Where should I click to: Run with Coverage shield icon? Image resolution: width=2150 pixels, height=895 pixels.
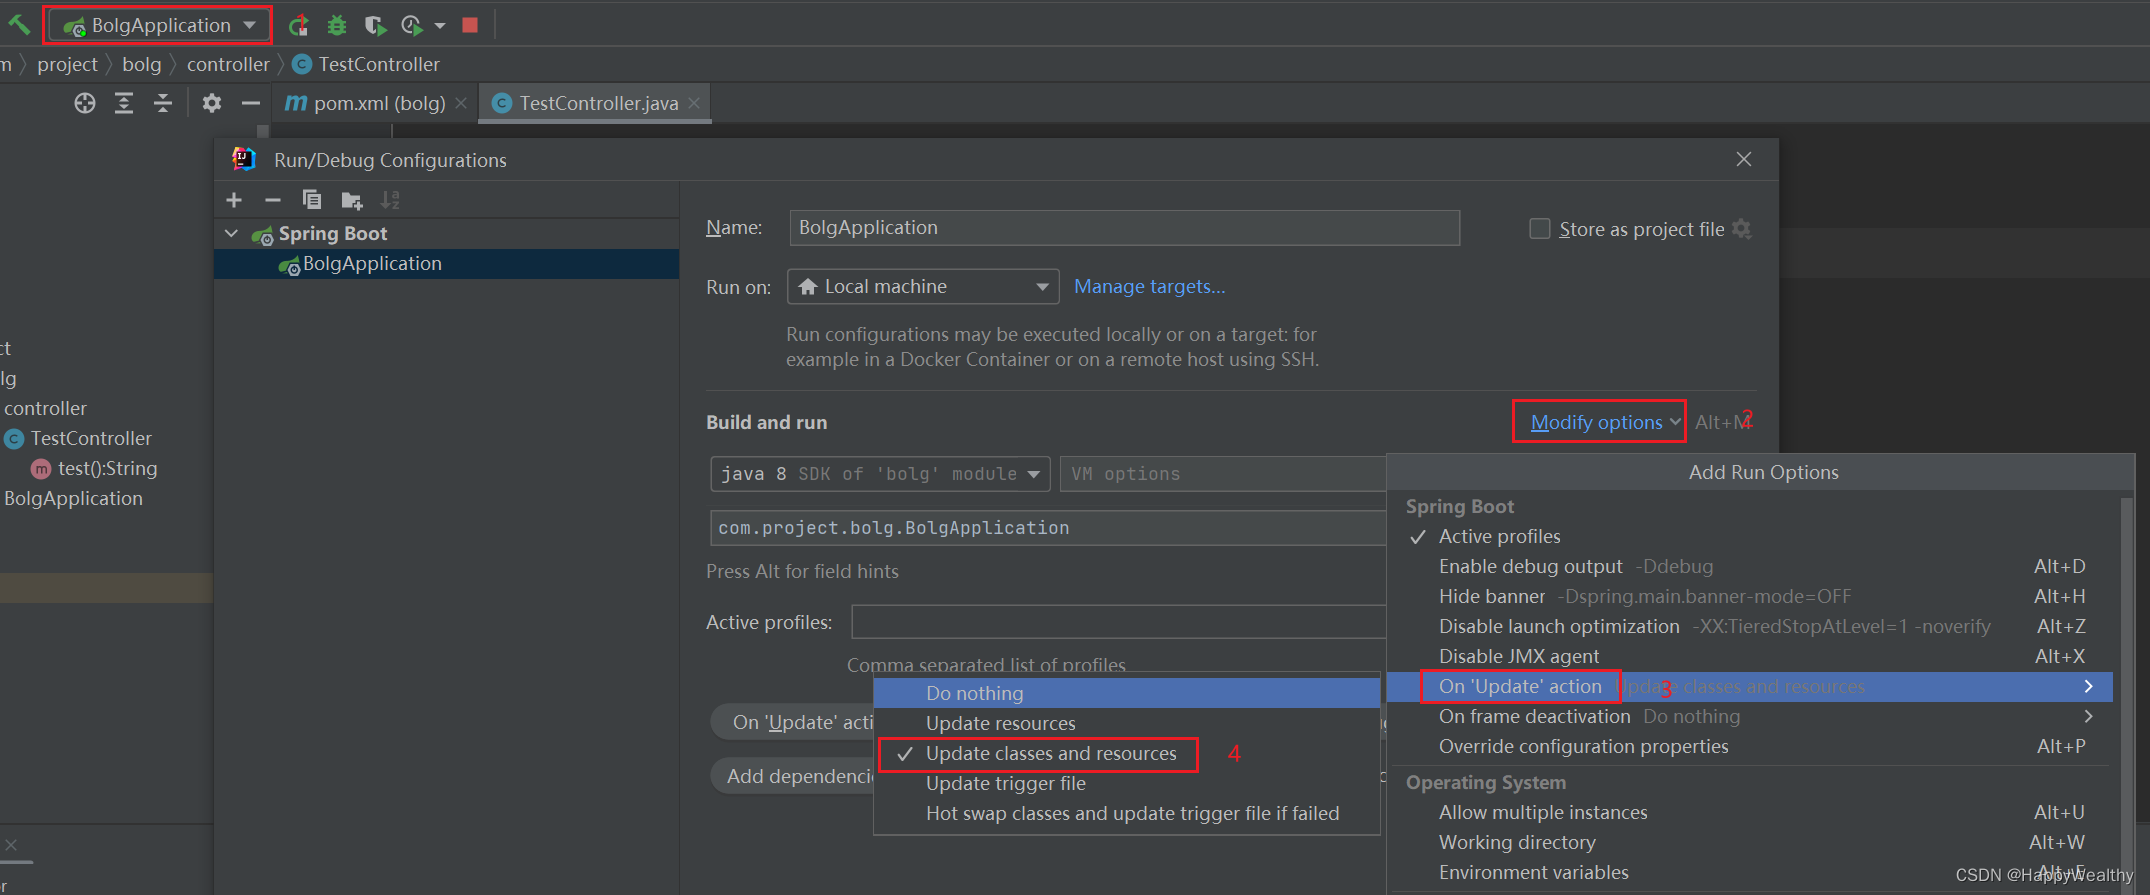click(375, 25)
